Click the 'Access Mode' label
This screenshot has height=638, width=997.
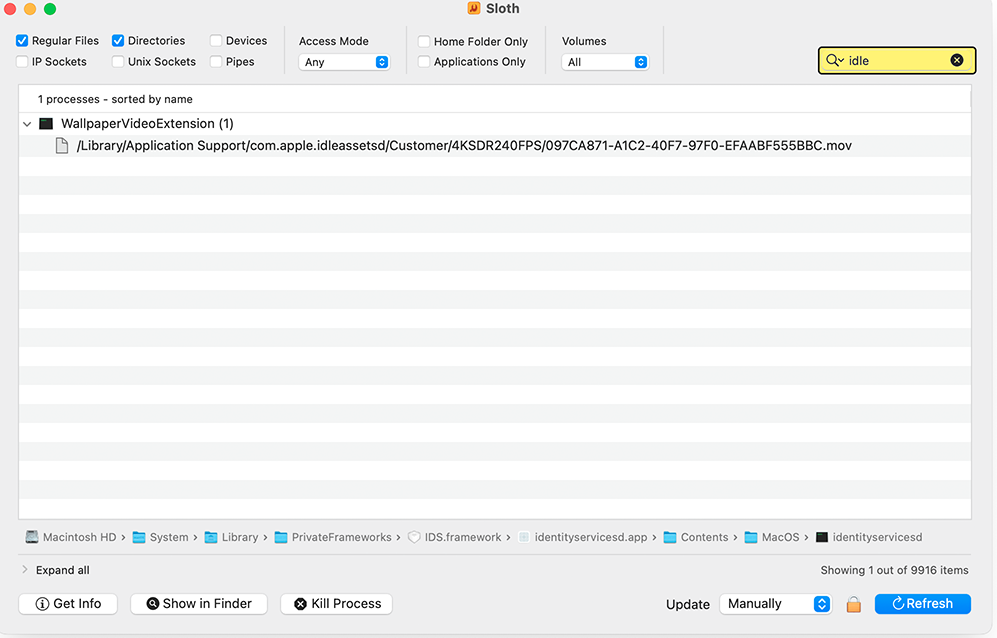334,41
